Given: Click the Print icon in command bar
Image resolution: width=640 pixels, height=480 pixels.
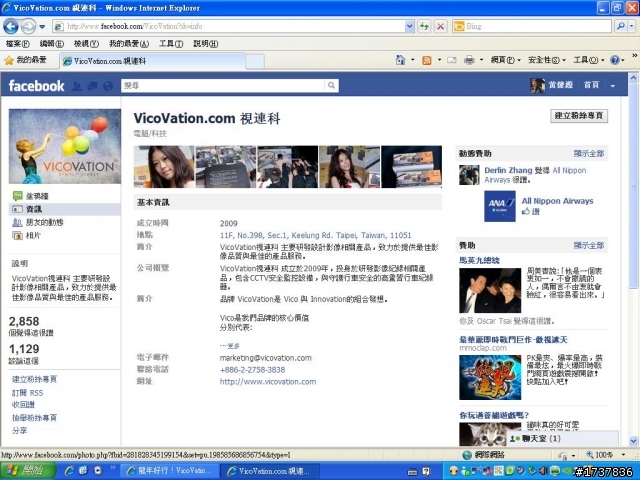Looking at the screenshot, I should [469, 60].
